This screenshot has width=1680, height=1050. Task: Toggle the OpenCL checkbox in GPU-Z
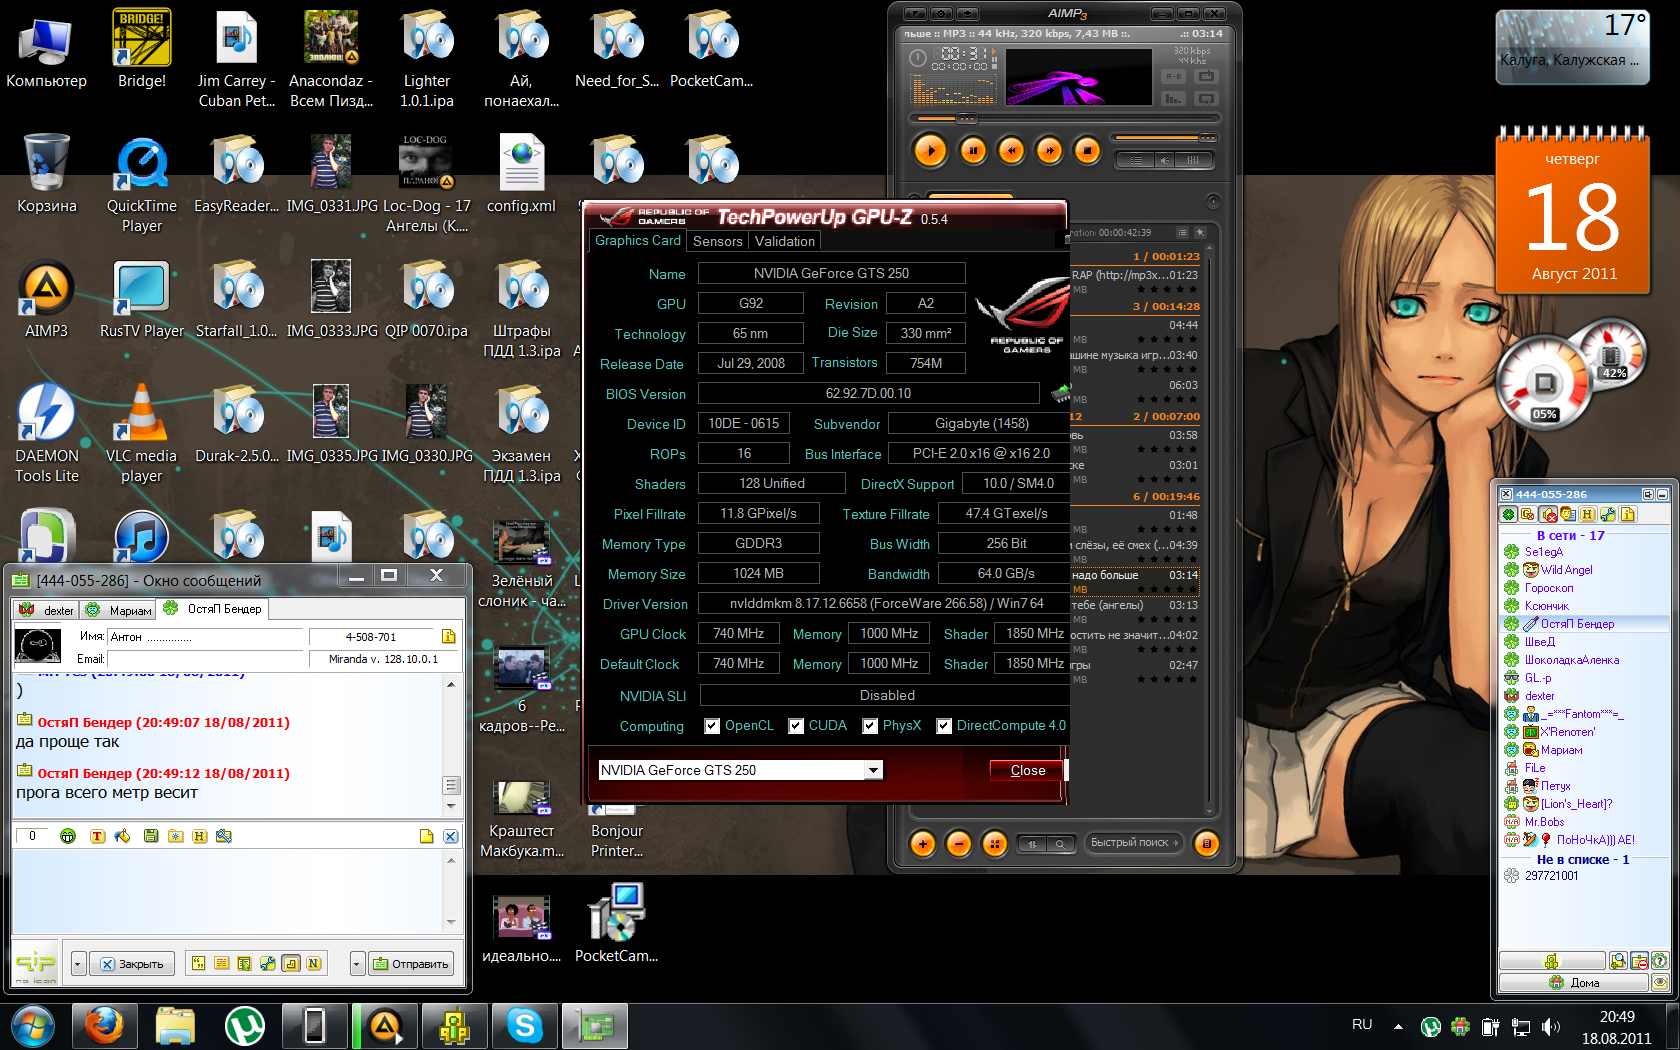point(712,726)
